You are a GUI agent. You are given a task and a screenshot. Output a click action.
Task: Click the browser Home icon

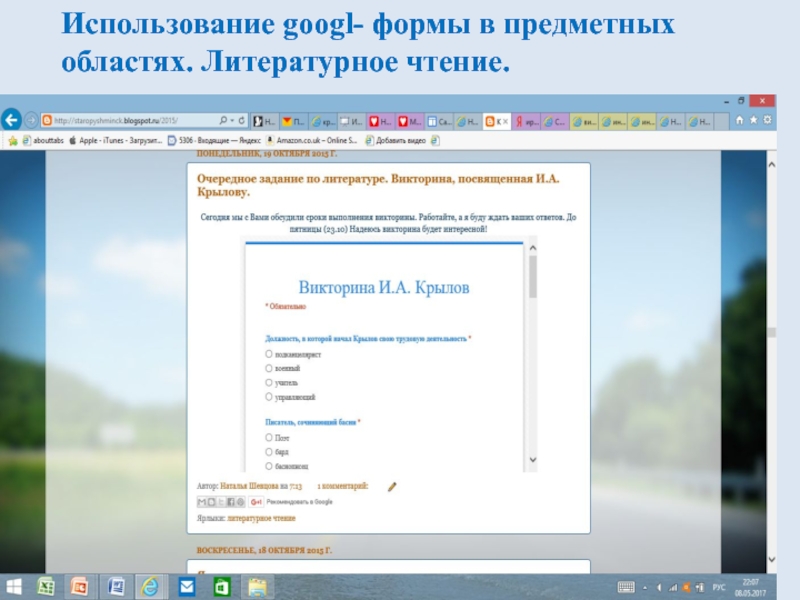[739, 121]
